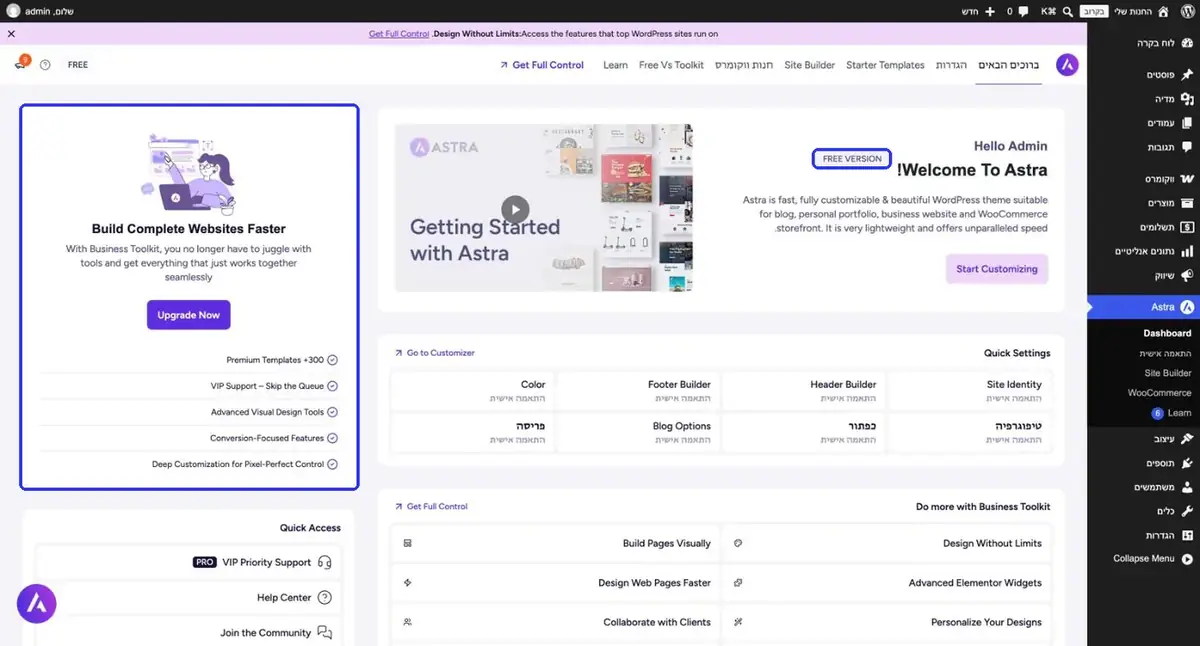Click the Start Customizing button
The height and width of the screenshot is (646, 1200).
pos(997,269)
